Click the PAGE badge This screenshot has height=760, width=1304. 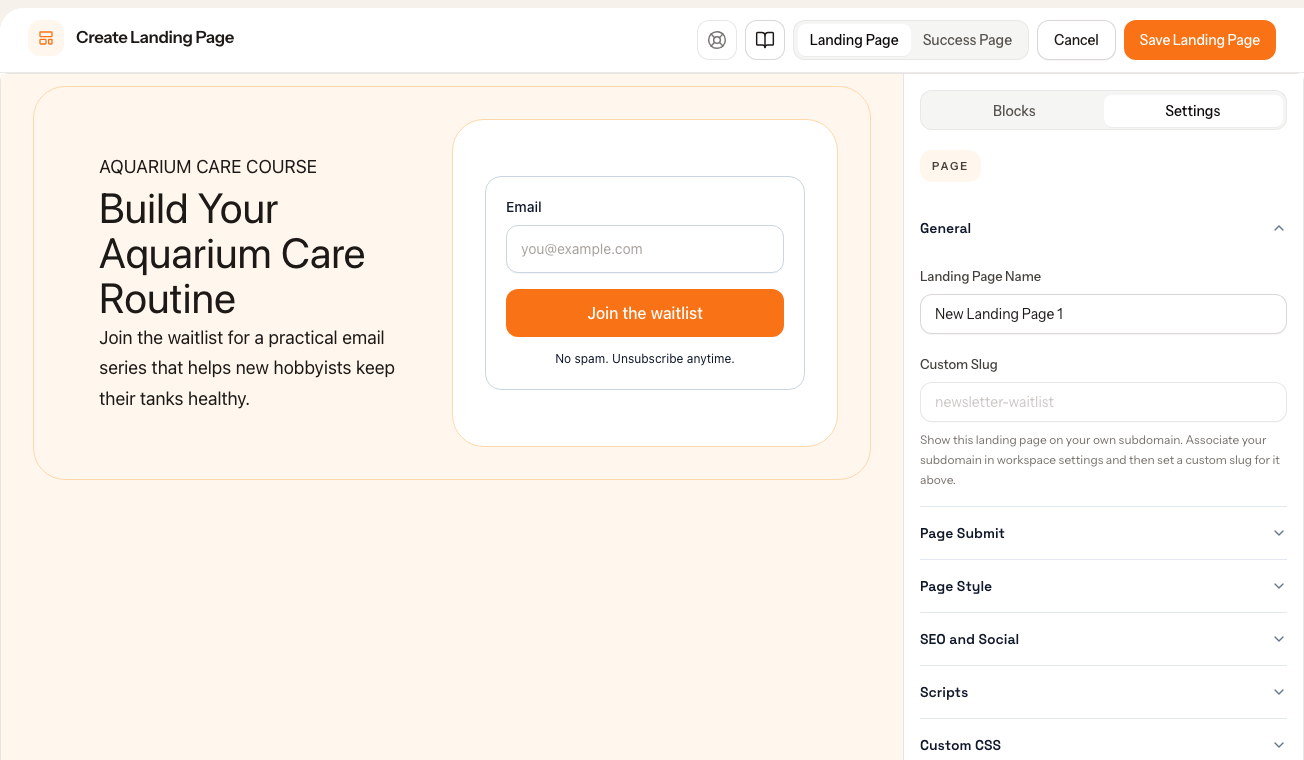tap(950, 166)
